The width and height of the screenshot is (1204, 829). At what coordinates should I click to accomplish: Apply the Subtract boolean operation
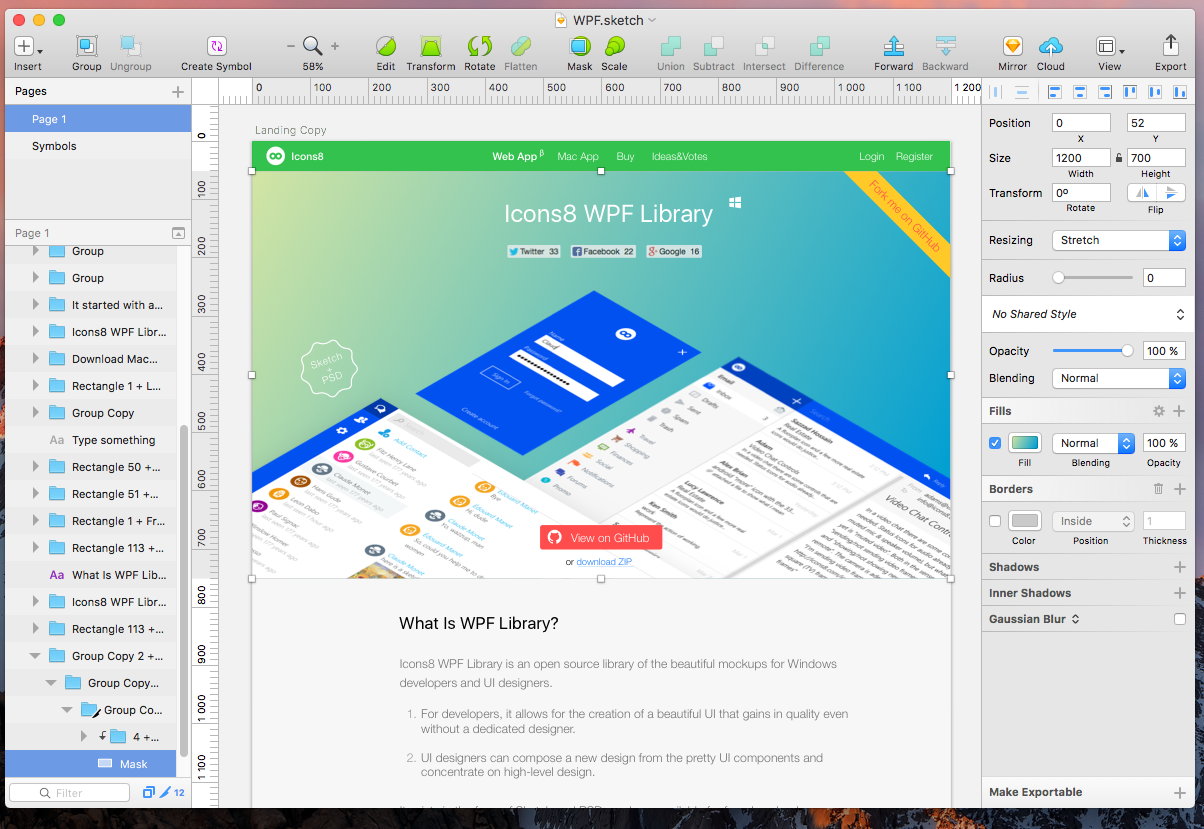[x=713, y=46]
